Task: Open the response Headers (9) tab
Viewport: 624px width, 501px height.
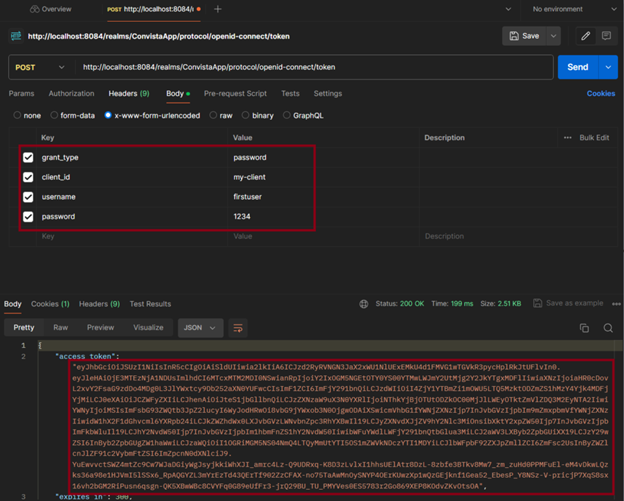Action: coord(99,304)
